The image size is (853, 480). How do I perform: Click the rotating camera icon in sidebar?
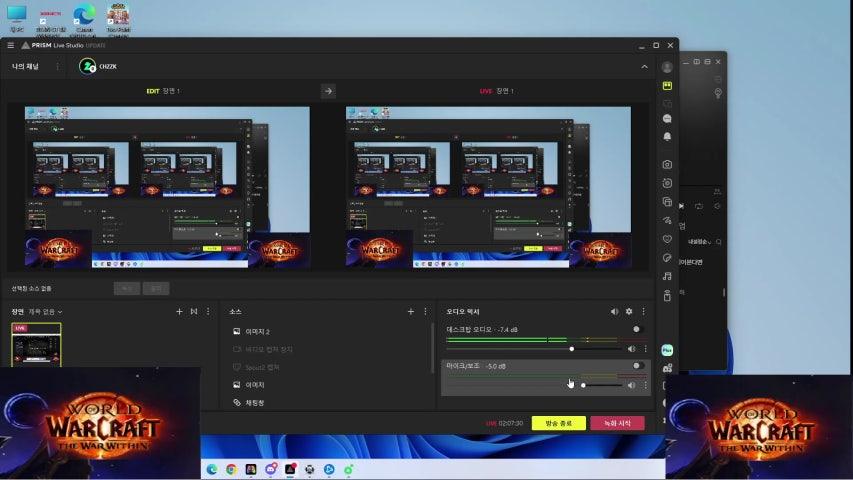[x=667, y=183]
